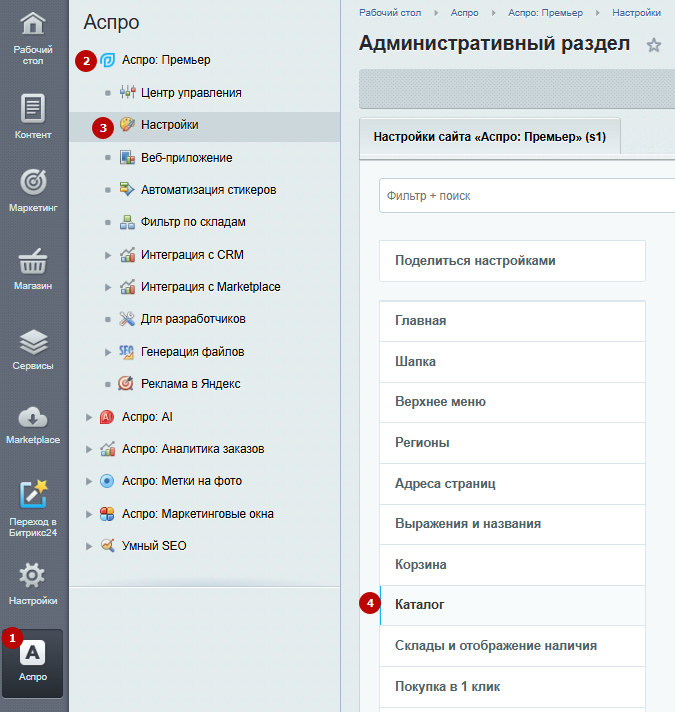Click the Генерация файлов SEO icon
The width and height of the screenshot is (675, 712).
(x=126, y=352)
